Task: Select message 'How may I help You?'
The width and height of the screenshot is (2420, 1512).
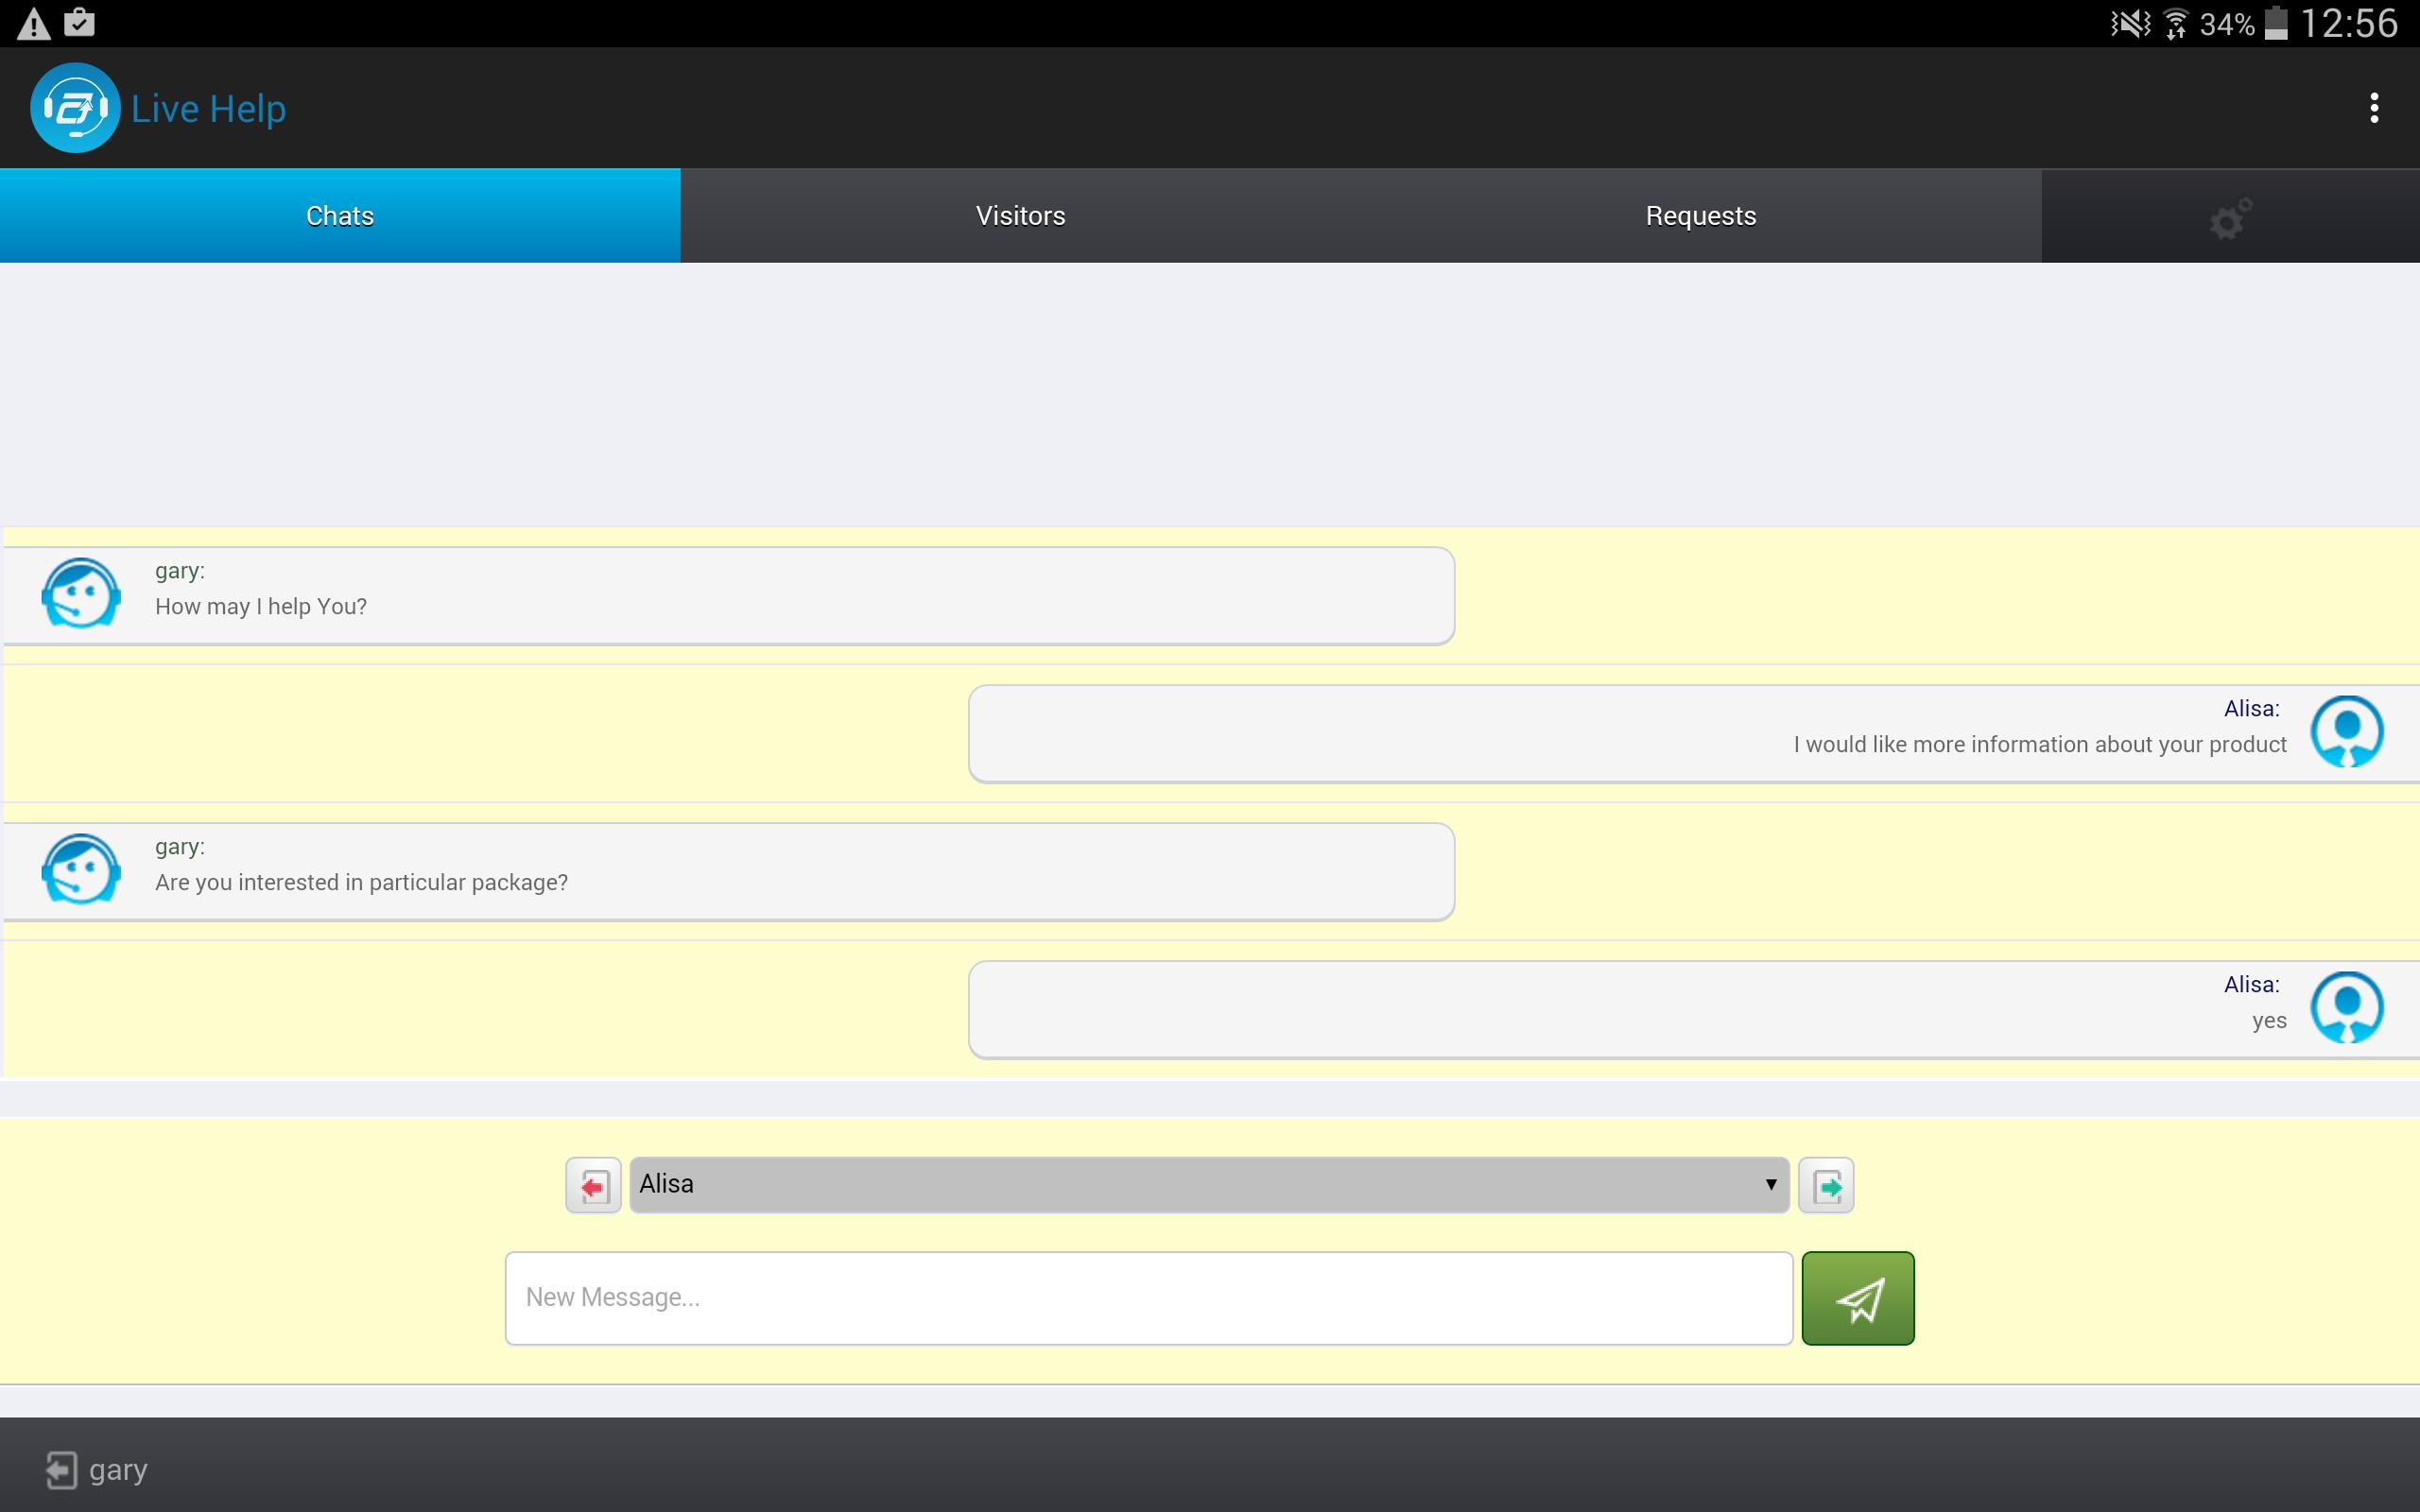Action: tap(261, 607)
